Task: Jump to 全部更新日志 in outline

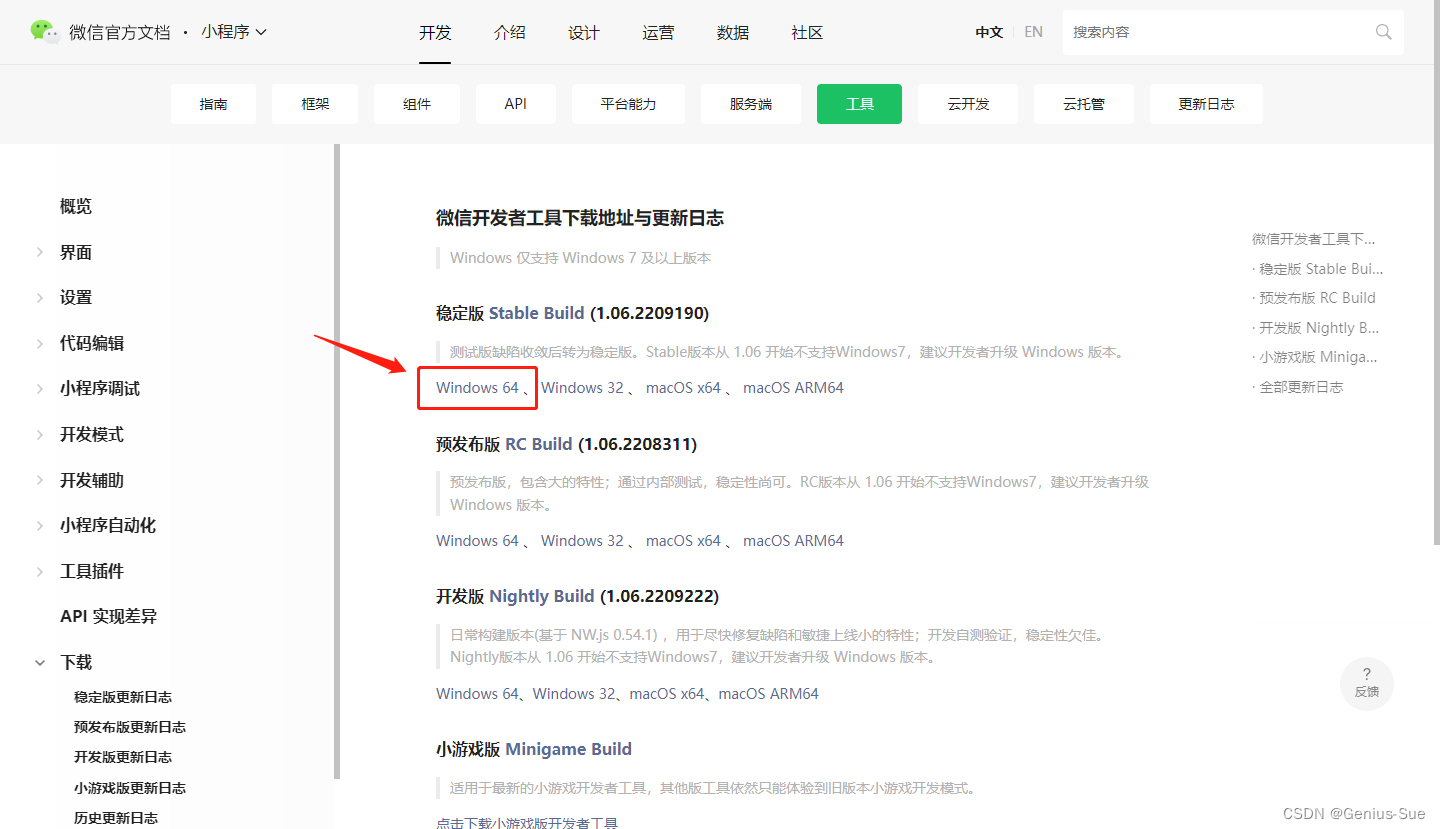Action: pyautogui.click(x=1298, y=387)
